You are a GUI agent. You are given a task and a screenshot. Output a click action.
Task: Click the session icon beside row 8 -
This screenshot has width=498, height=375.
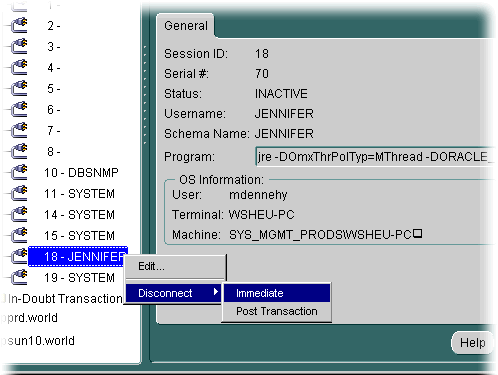(19, 152)
